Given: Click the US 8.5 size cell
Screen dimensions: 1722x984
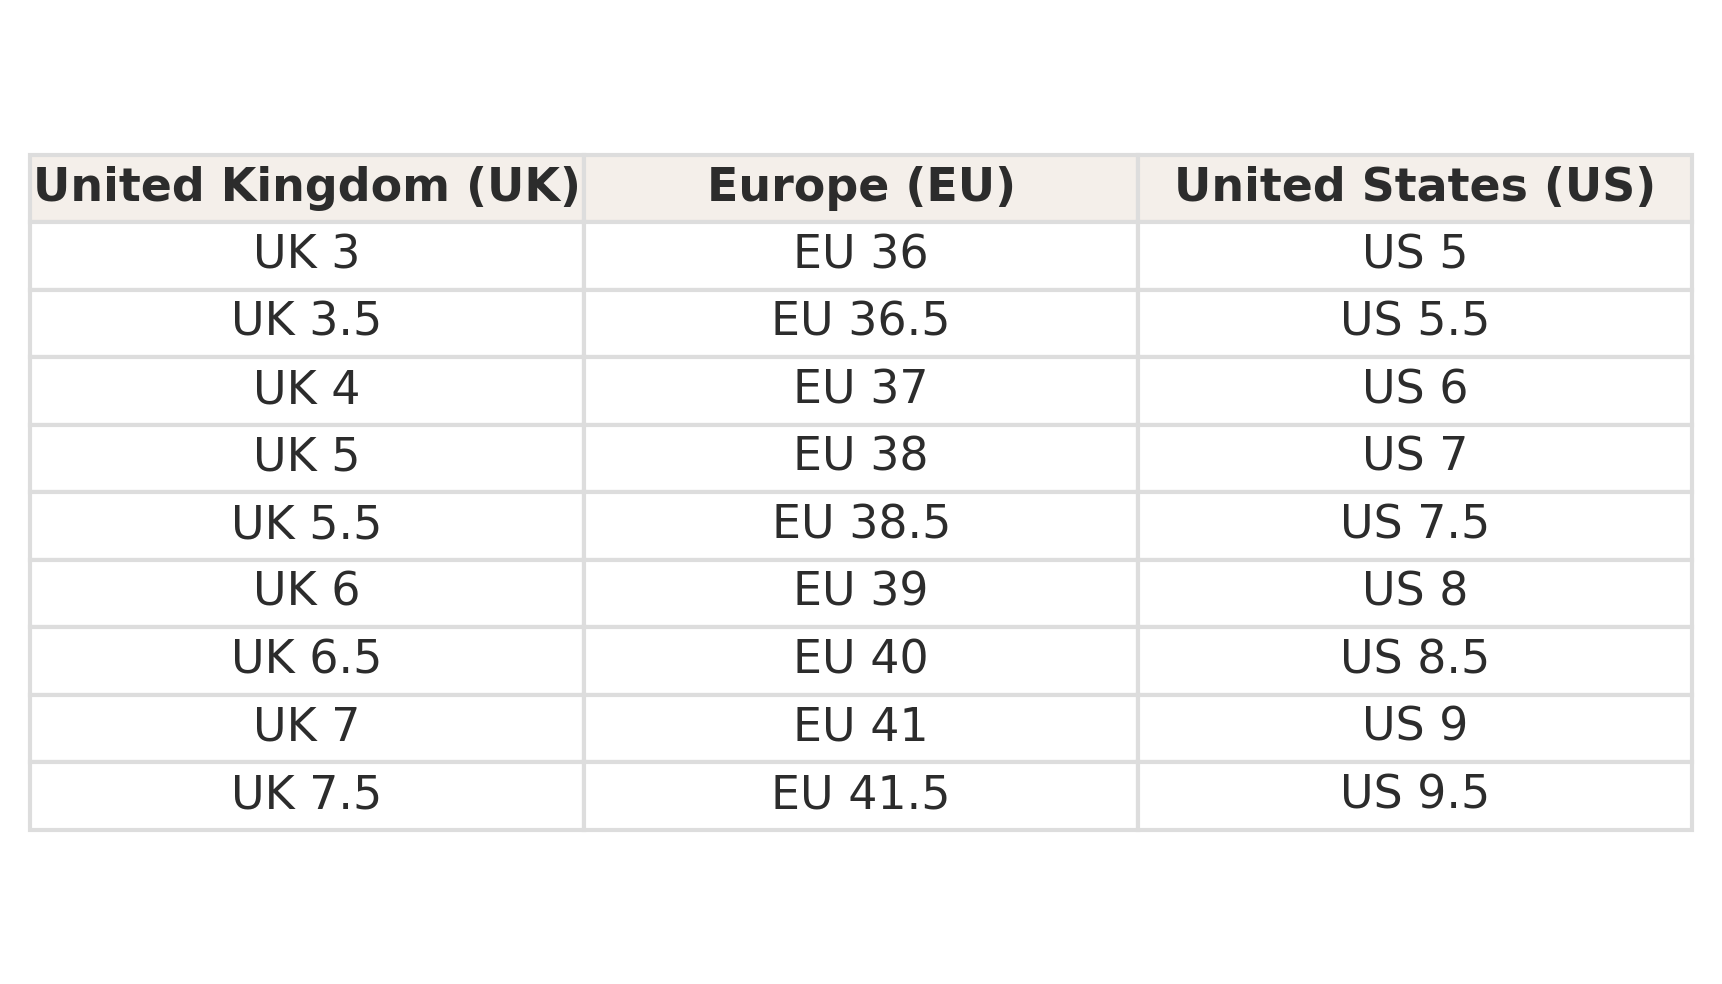Looking at the screenshot, I should tap(1414, 659).
